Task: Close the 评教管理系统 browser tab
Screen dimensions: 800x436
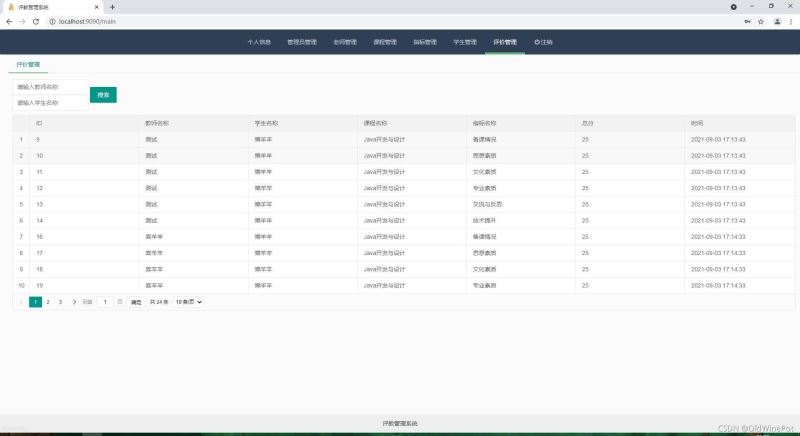Action: [96, 7]
